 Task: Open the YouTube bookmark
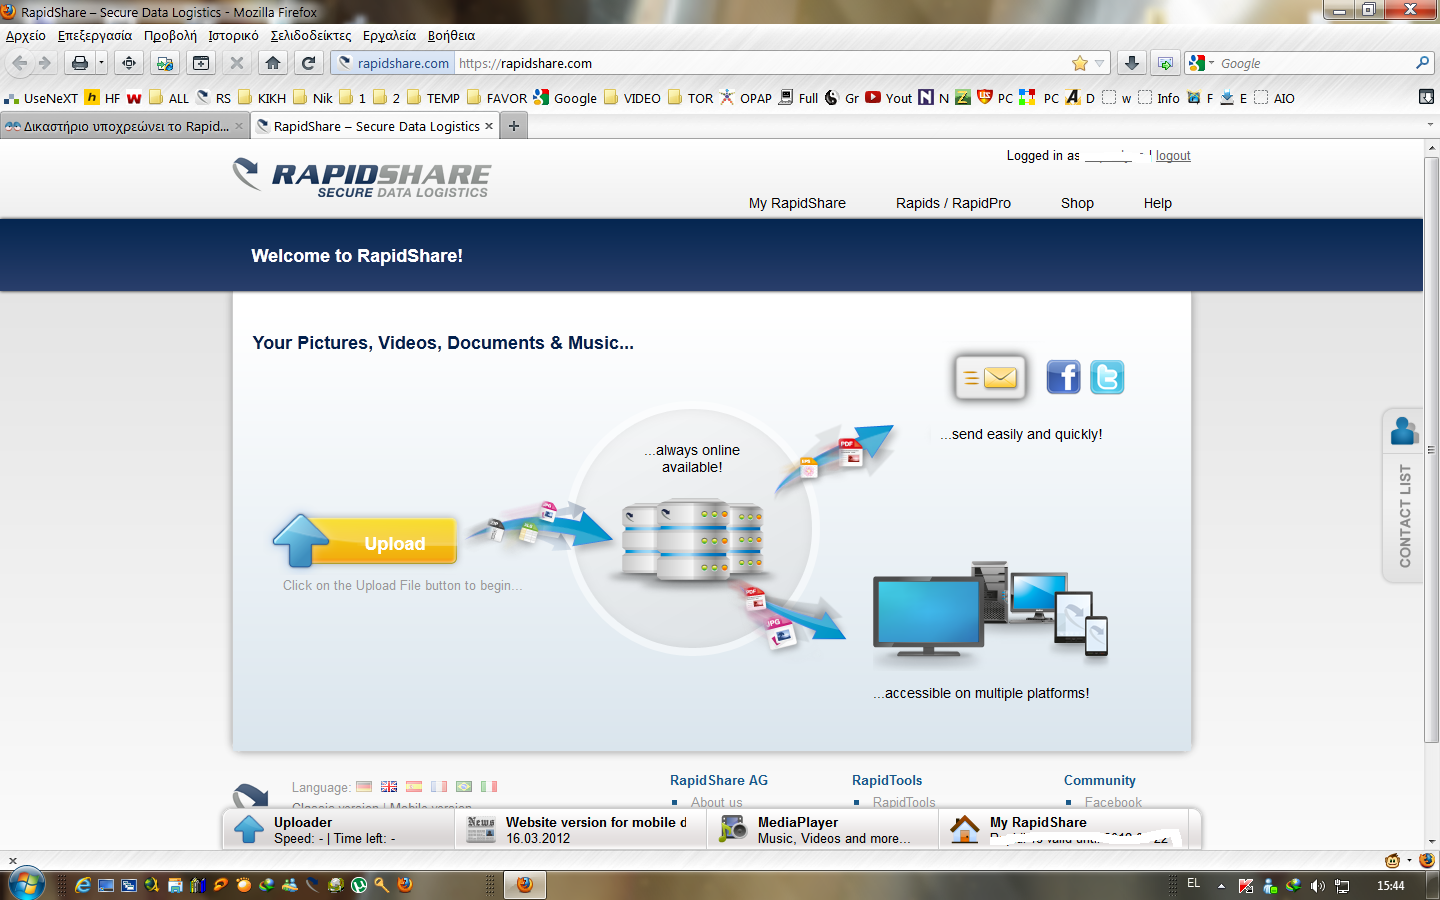coord(889,98)
